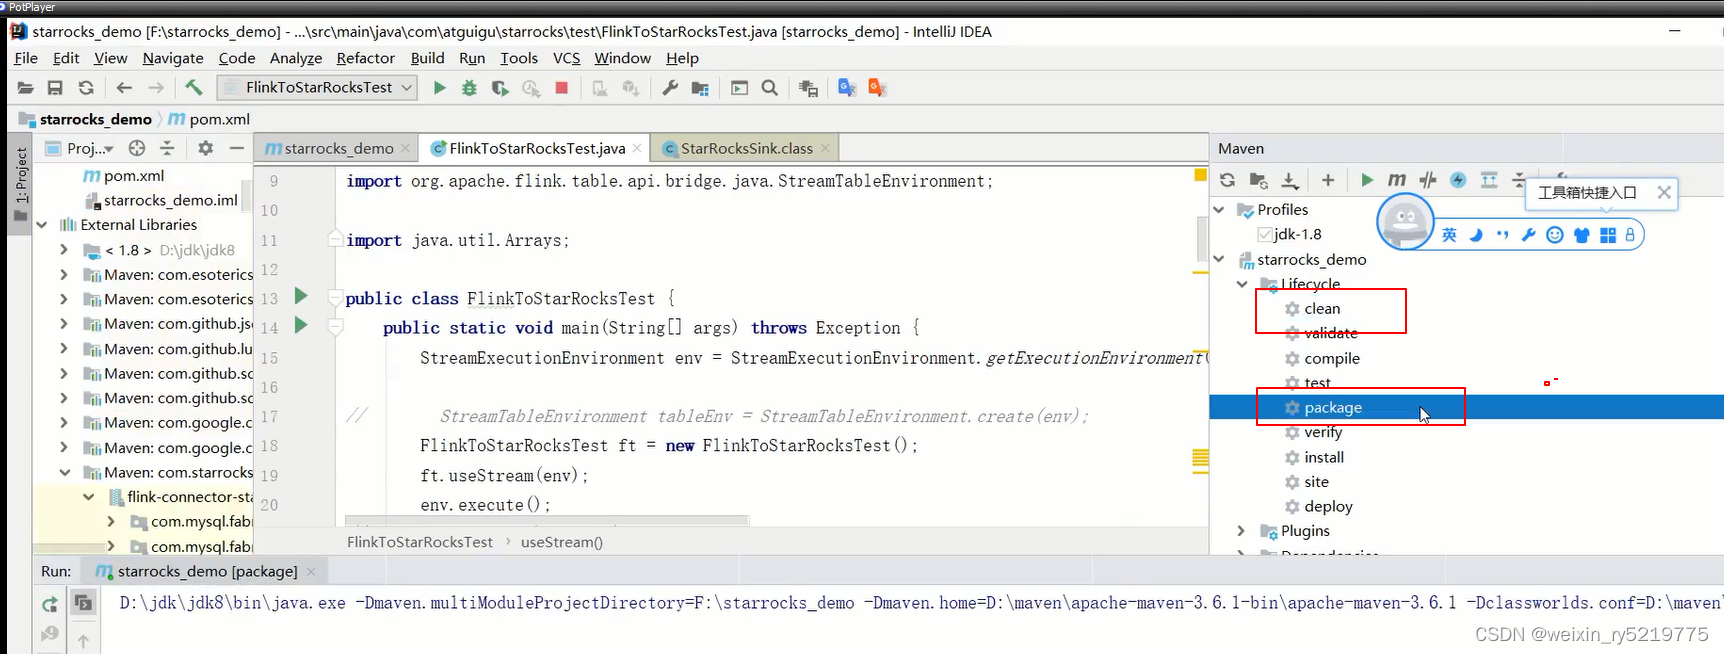The height and width of the screenshot is (654, 1724).
Task: Select the clean lifecycle goal
Action: pos(1322,309)
